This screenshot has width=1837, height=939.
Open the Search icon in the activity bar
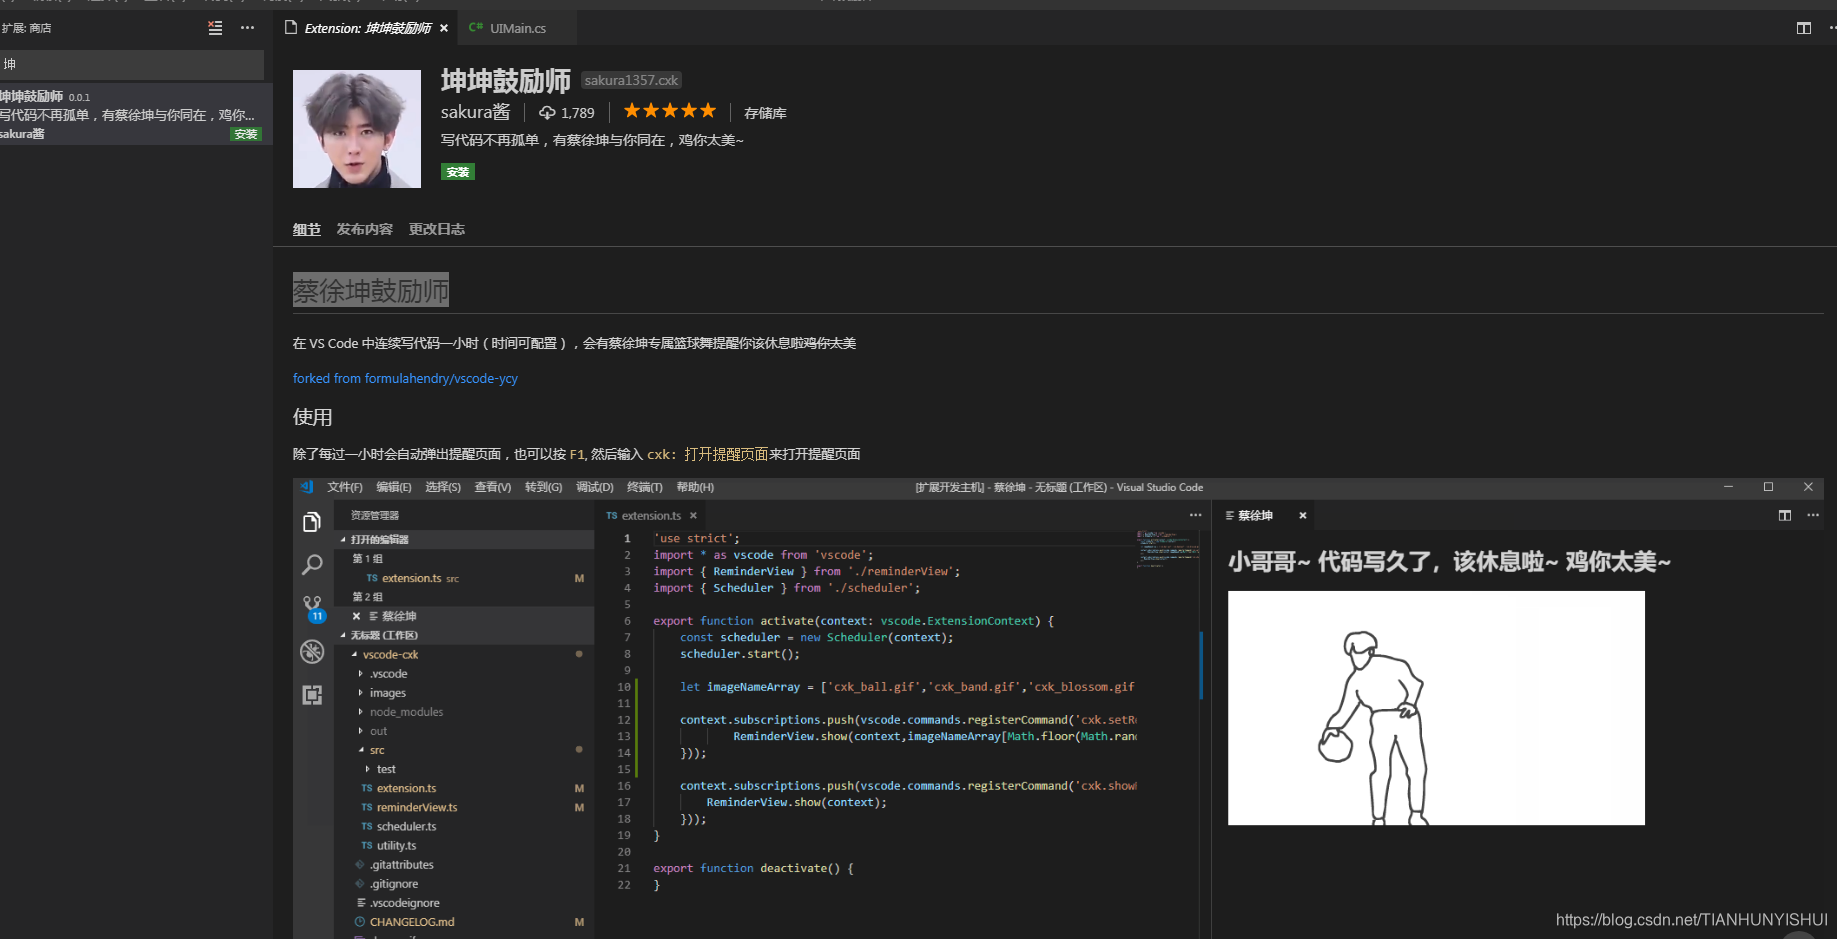(x=312, y=565)
